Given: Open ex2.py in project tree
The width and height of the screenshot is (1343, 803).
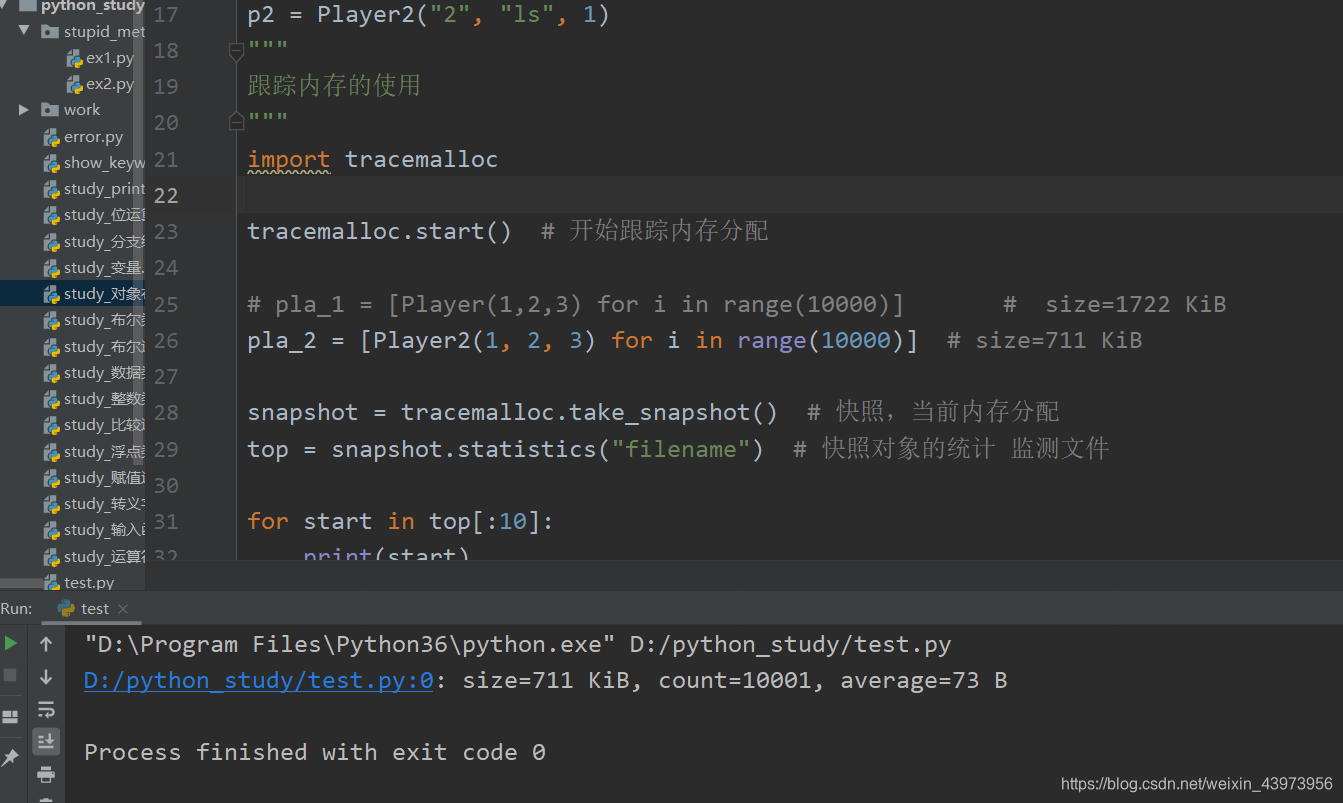Looking at the screenshot, I should (x=100, y=84).
